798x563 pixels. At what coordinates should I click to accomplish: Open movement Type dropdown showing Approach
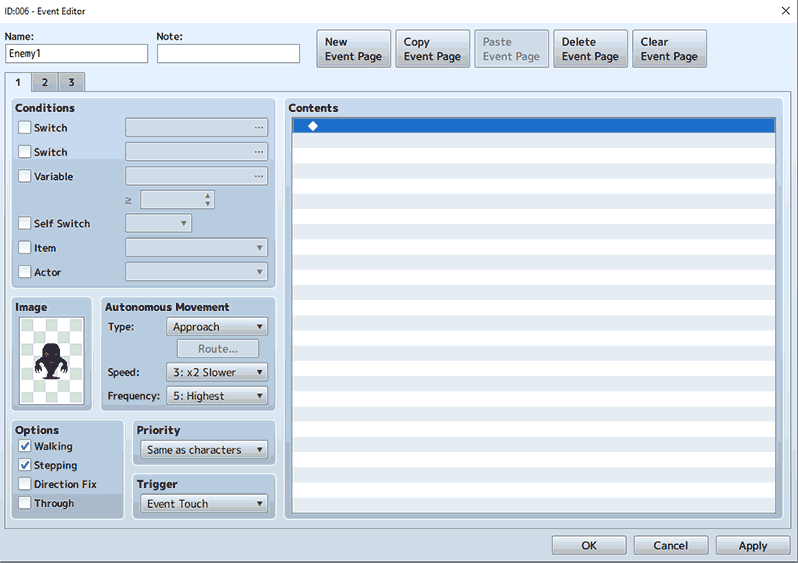coord(217,327)
